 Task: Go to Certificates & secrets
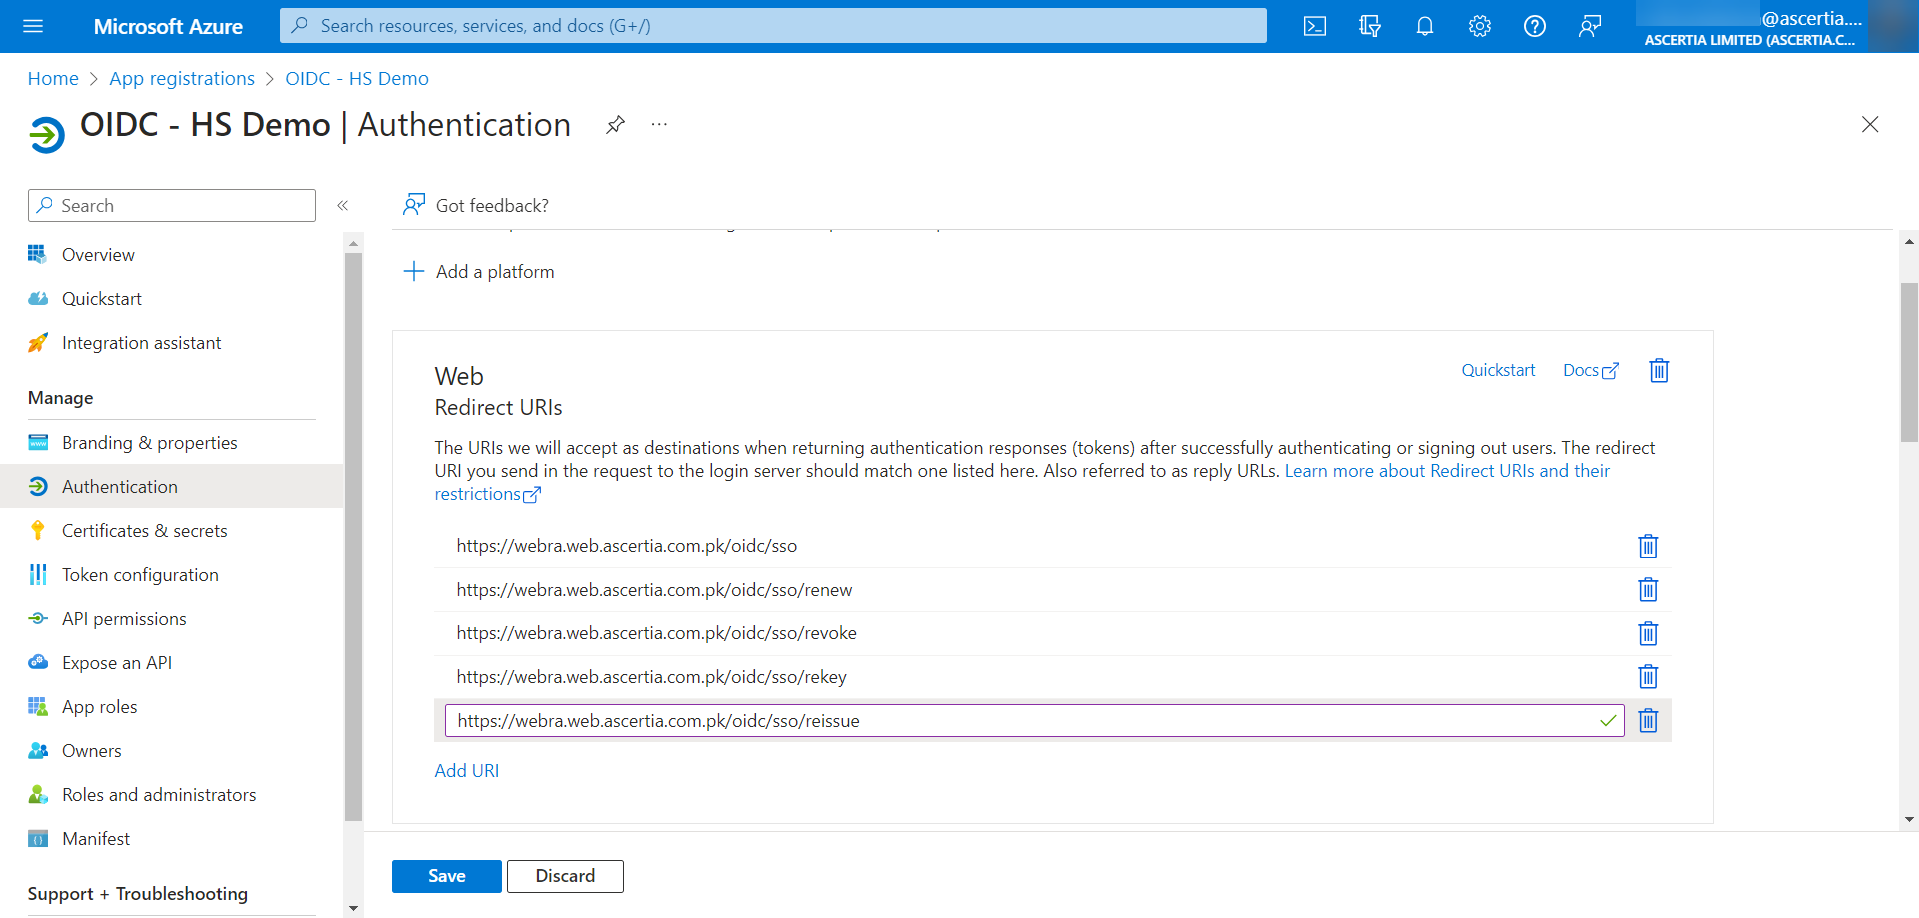point(144,531)
